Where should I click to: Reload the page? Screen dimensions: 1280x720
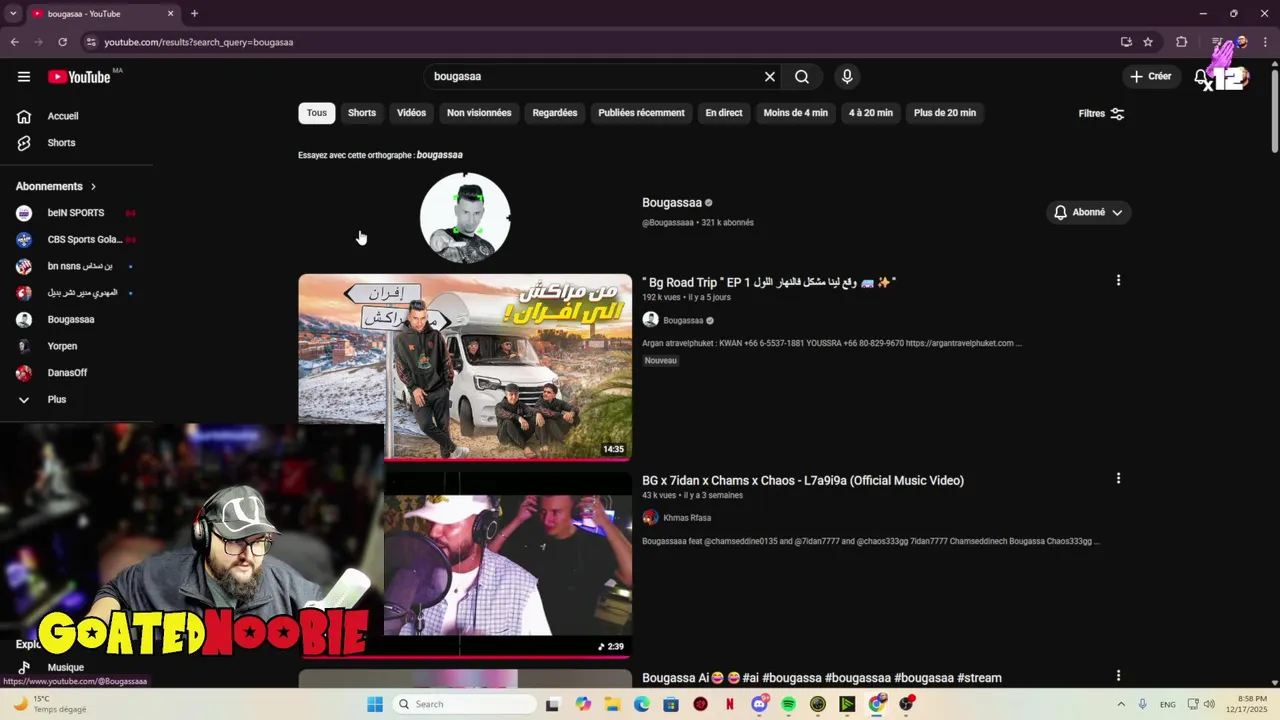point(62,42)
